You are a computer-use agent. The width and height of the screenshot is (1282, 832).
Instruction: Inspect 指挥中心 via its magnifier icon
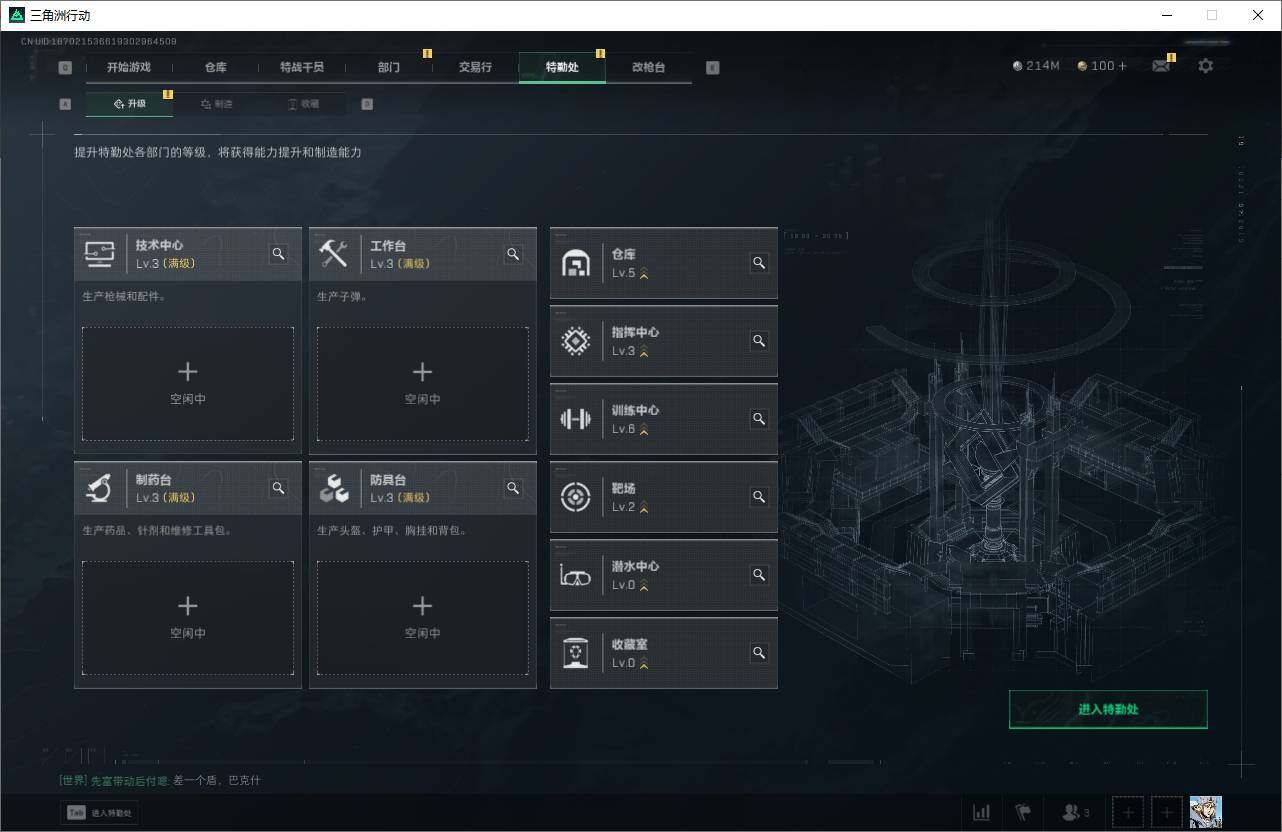coord(759,341)
